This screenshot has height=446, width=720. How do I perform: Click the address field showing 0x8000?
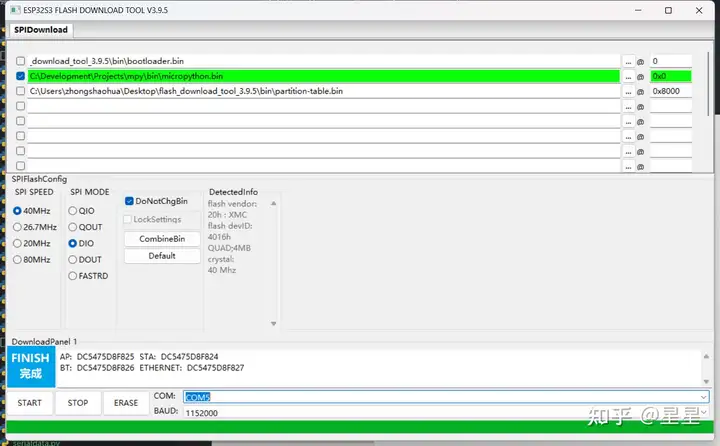(671, 91)
